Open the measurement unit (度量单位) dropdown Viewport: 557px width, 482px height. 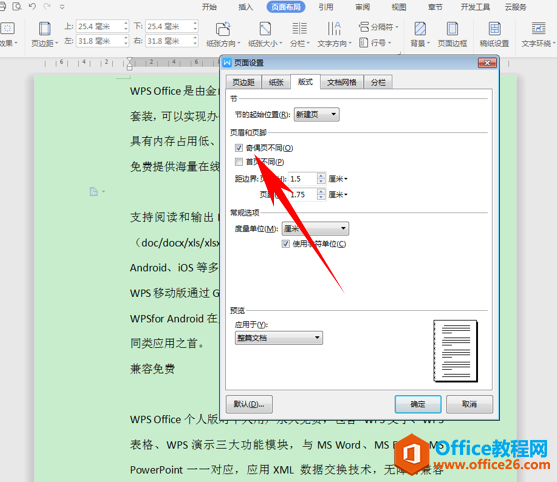pyautogui.click(x=315, y=228)
